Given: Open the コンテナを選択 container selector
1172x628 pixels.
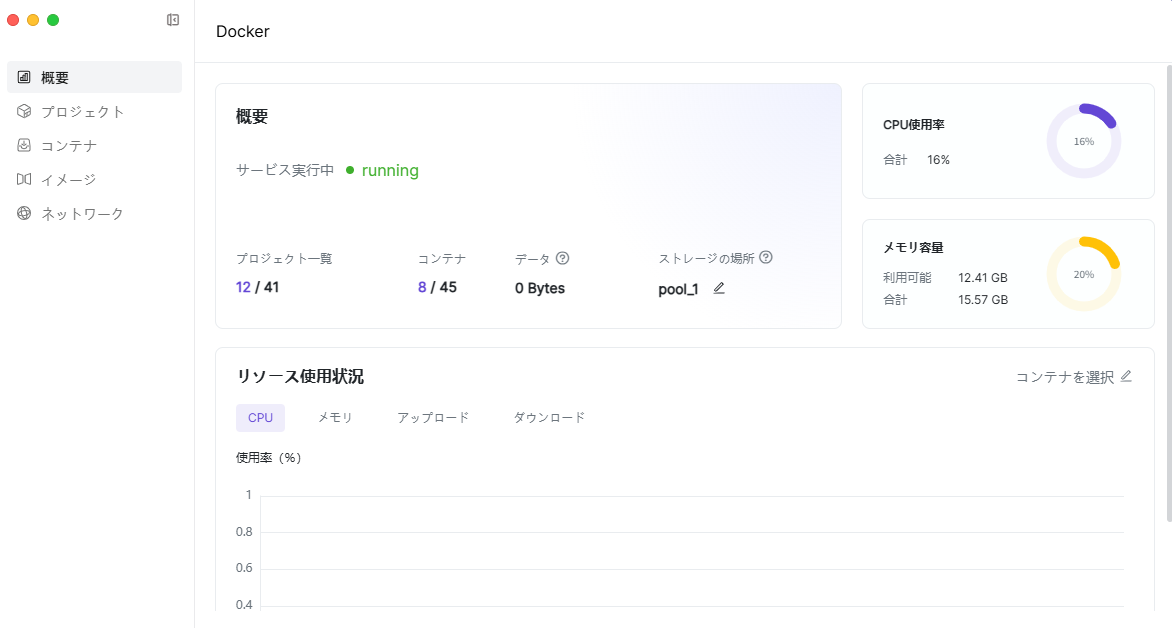Looking at the screenshot, I should pyautogui.click(x=1074, y=377).
